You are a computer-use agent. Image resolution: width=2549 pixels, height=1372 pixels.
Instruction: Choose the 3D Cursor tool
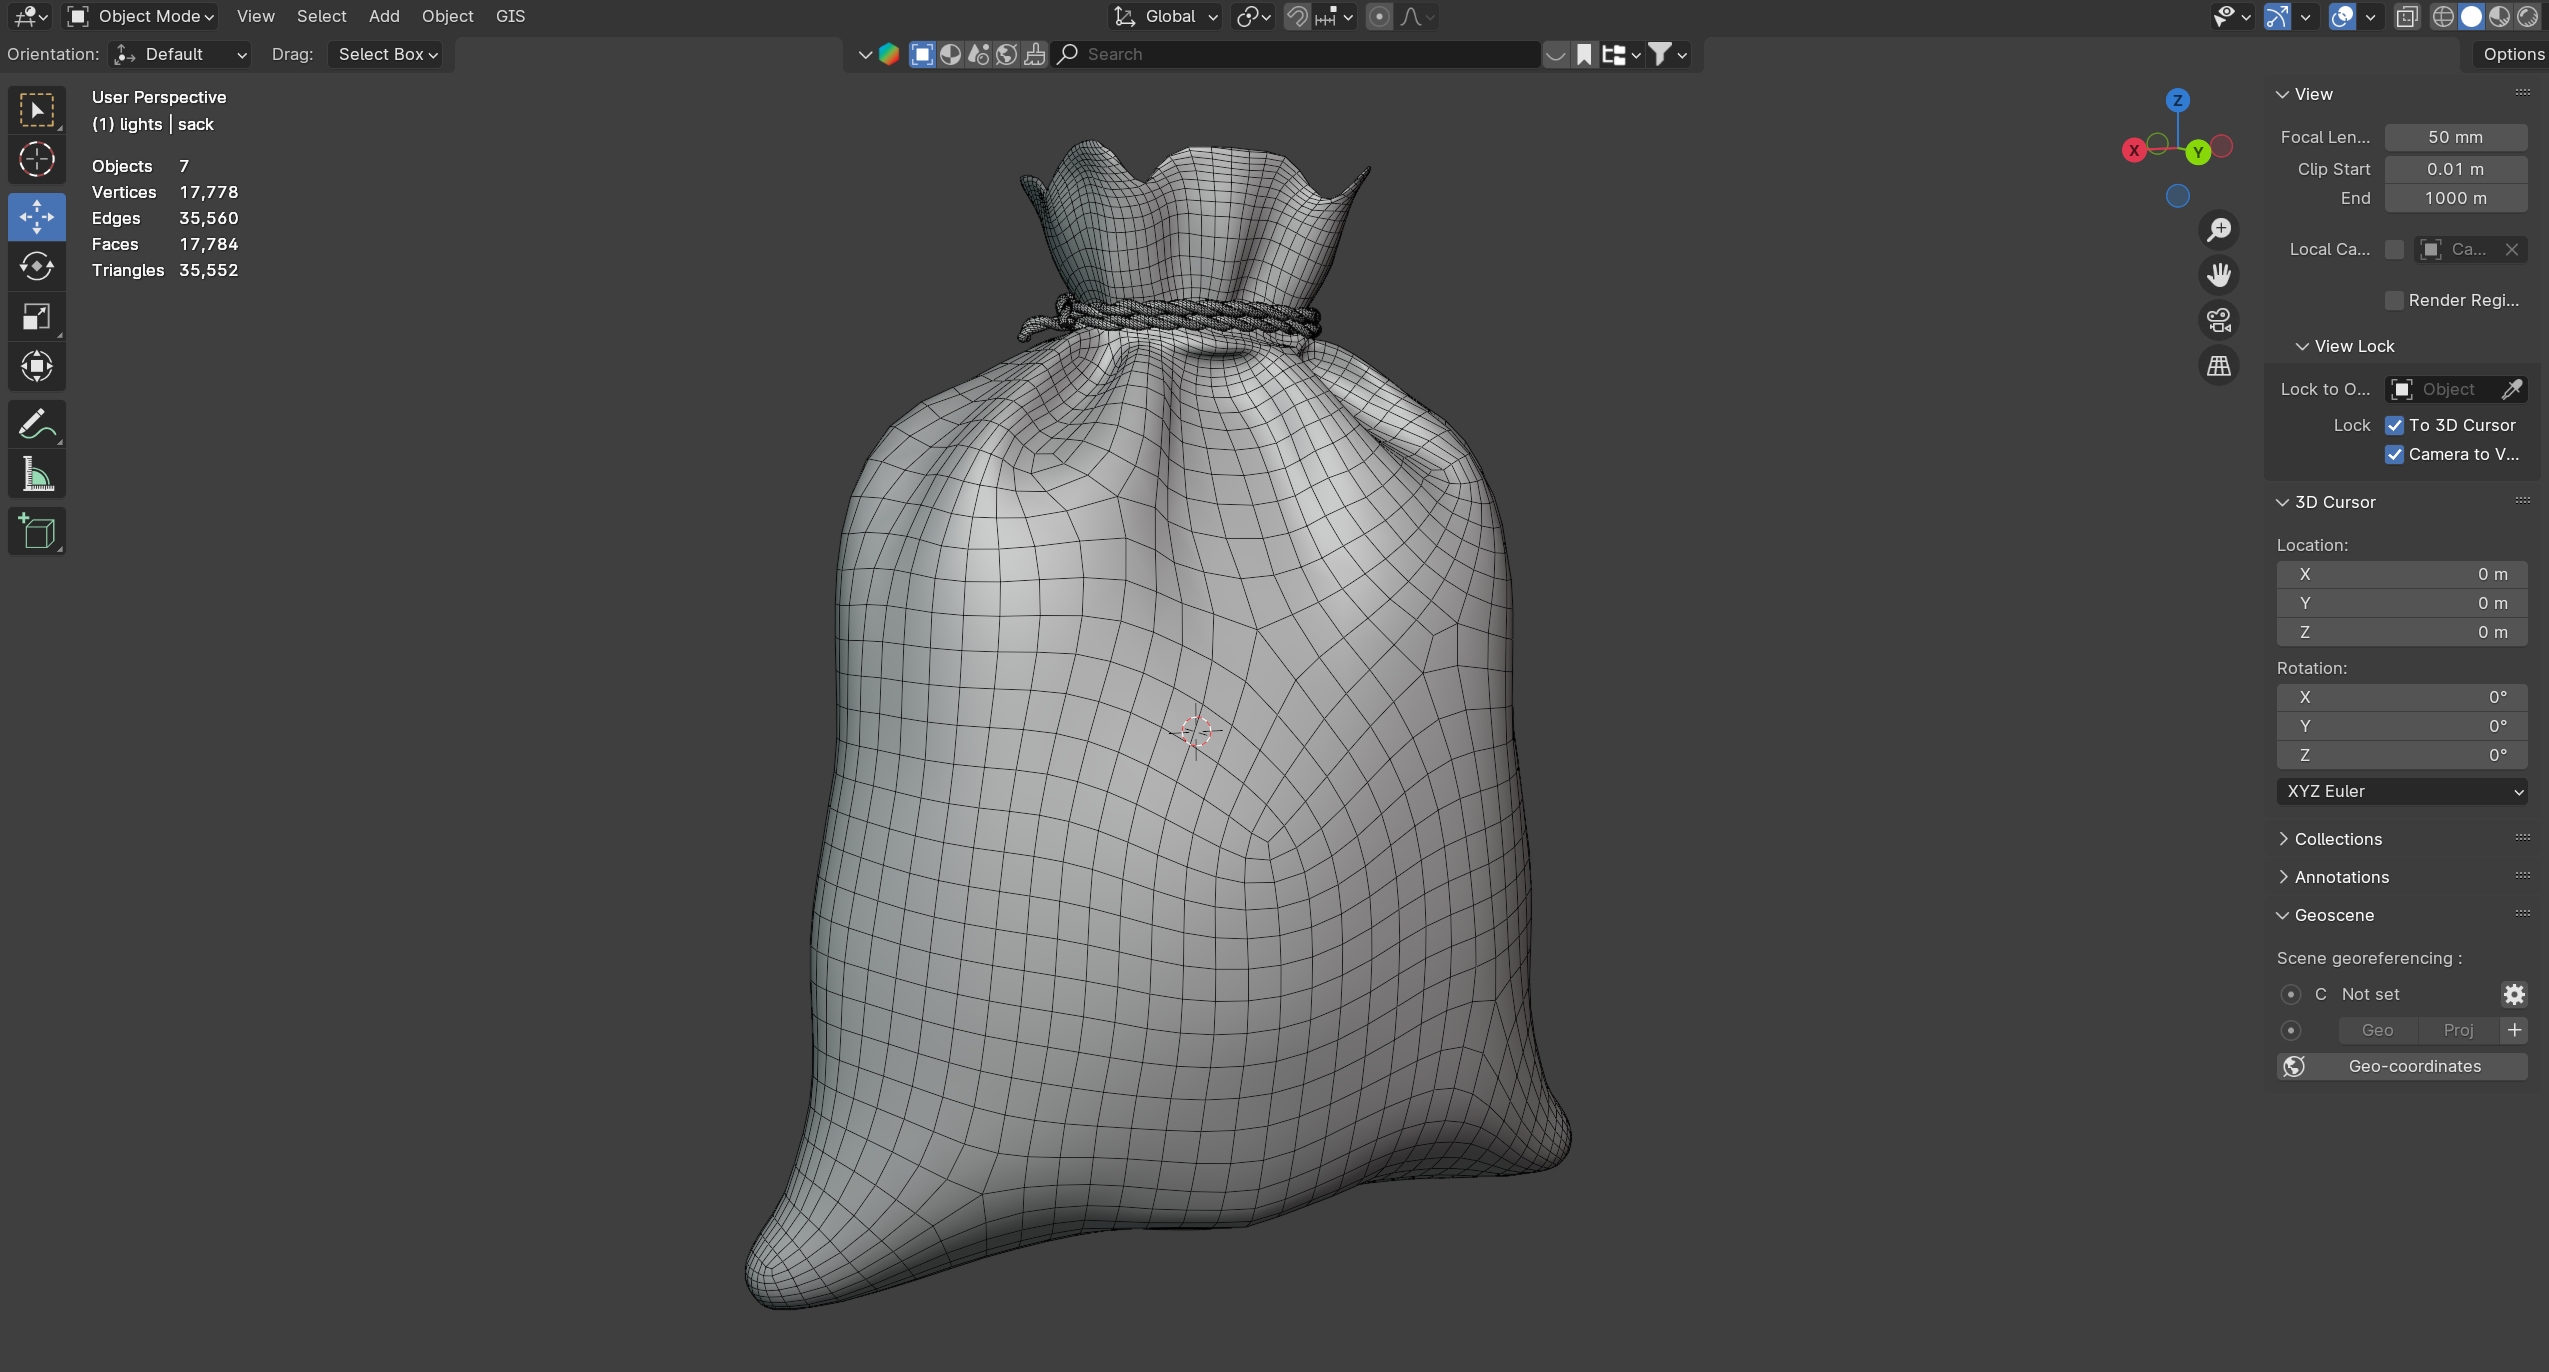point(37,160)
